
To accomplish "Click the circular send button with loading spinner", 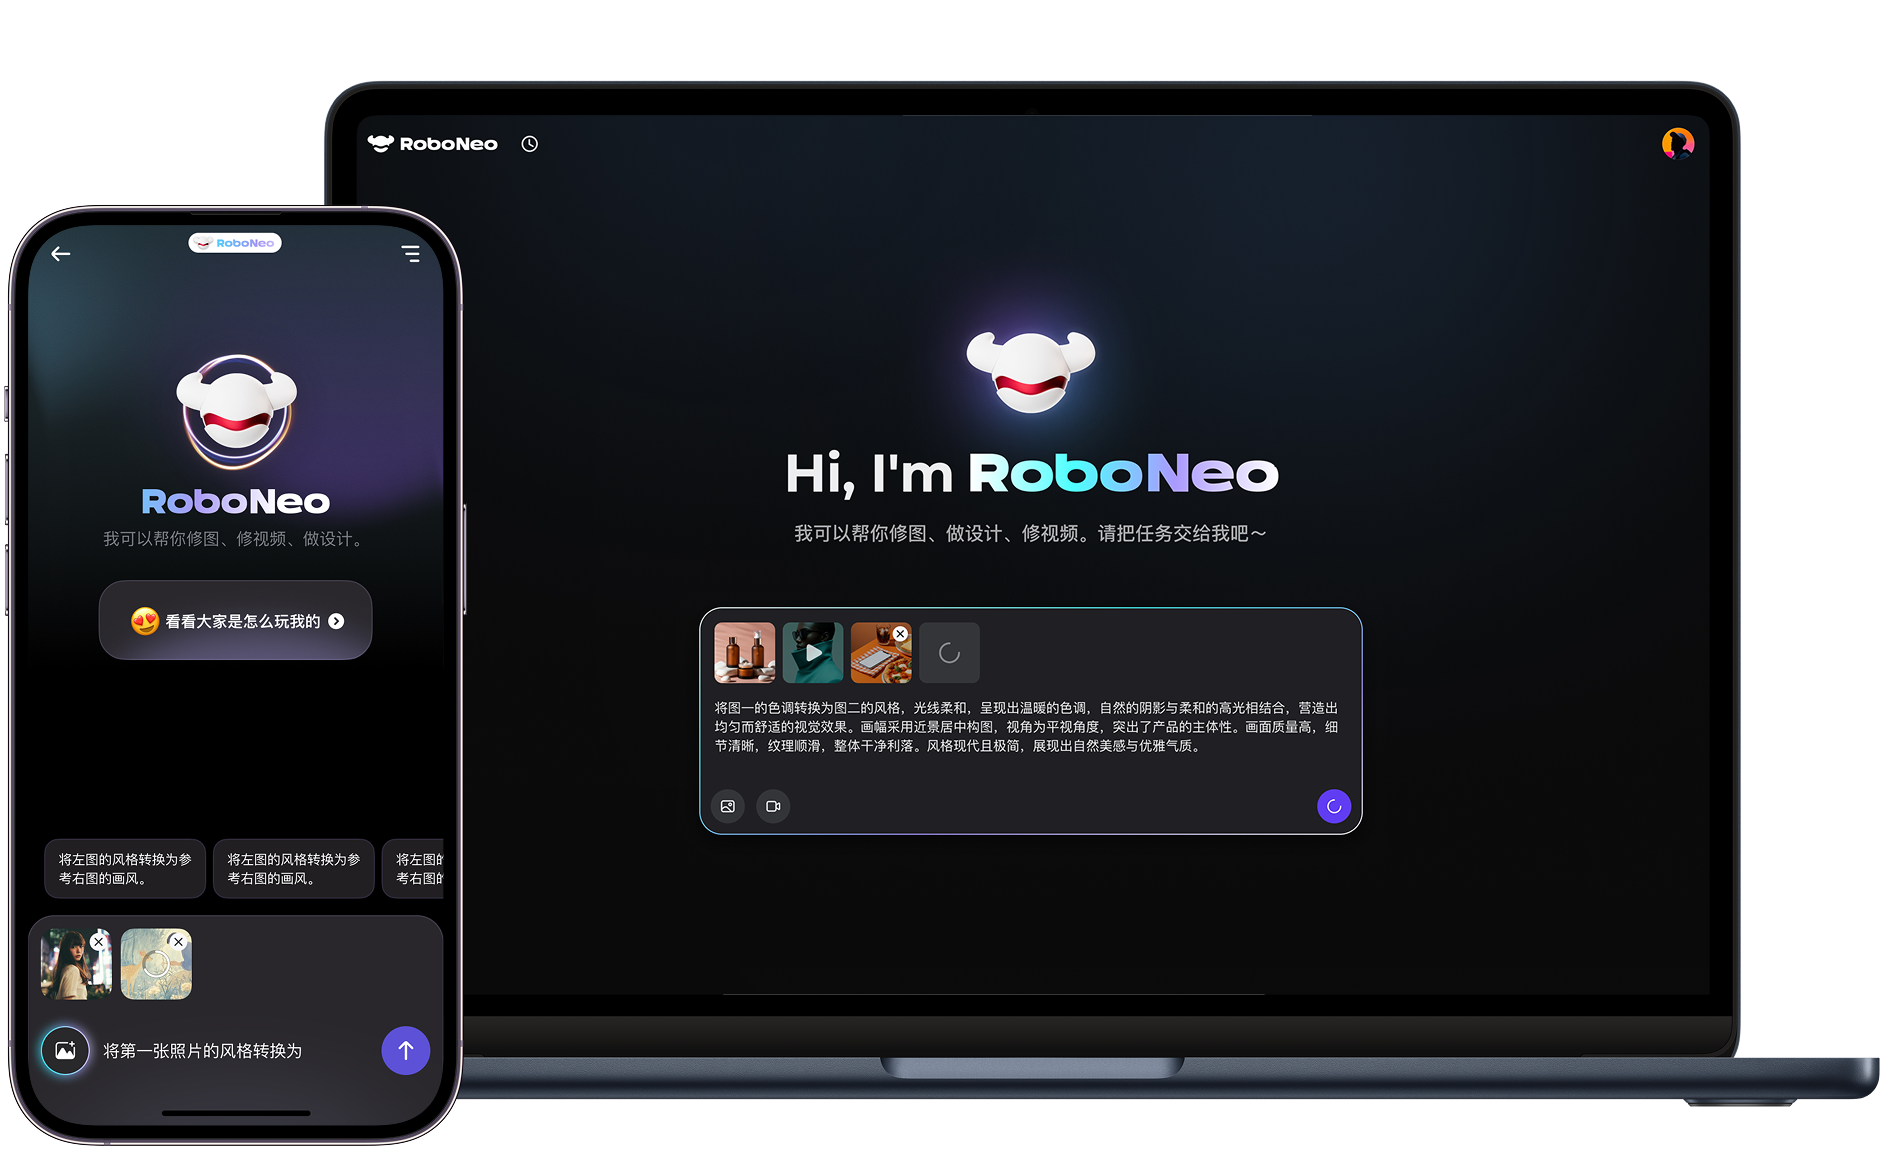I will tap(1333, 806).
